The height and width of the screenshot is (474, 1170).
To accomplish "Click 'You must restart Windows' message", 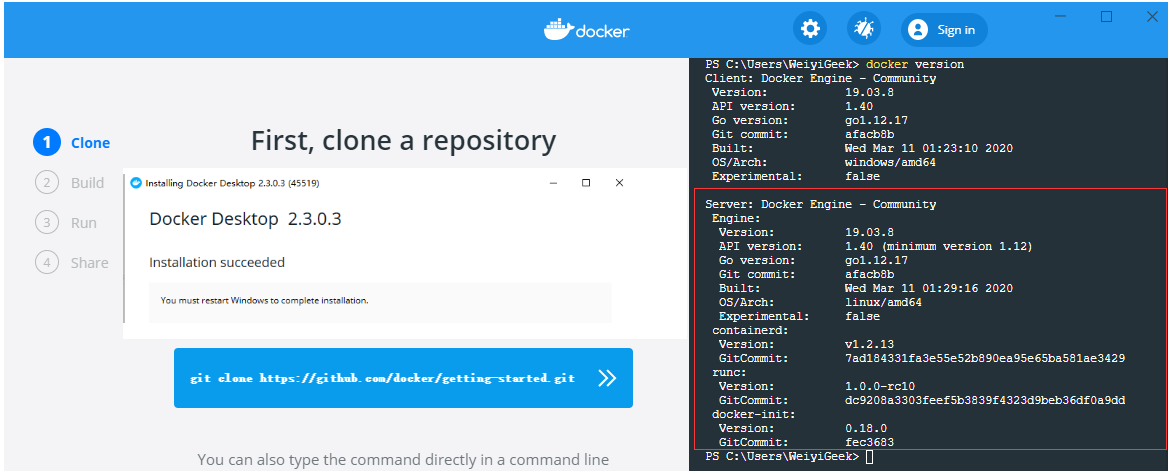I will click(x=265, y=301).
